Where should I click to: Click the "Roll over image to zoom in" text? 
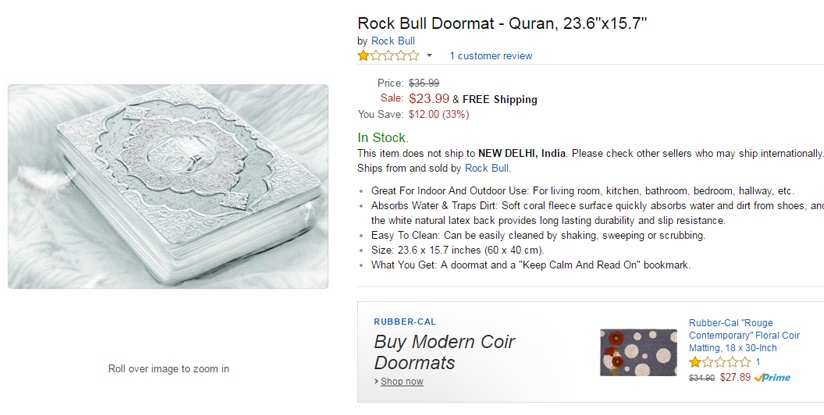pos(168,369)
